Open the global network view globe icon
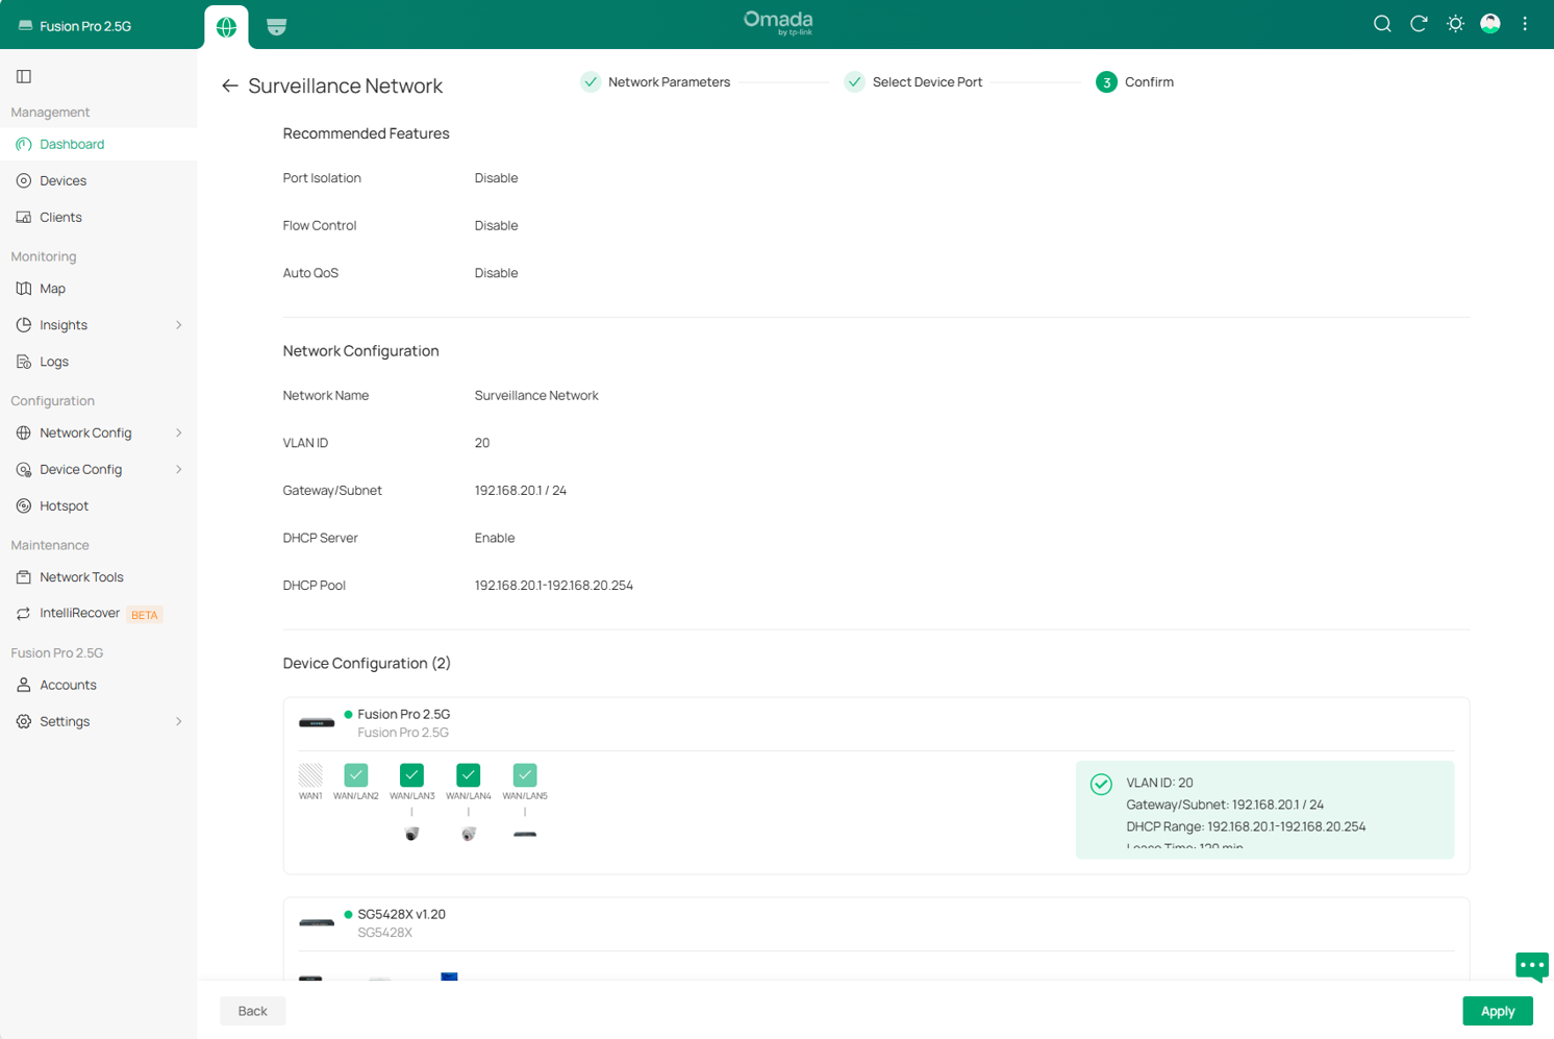 (226, 27)
